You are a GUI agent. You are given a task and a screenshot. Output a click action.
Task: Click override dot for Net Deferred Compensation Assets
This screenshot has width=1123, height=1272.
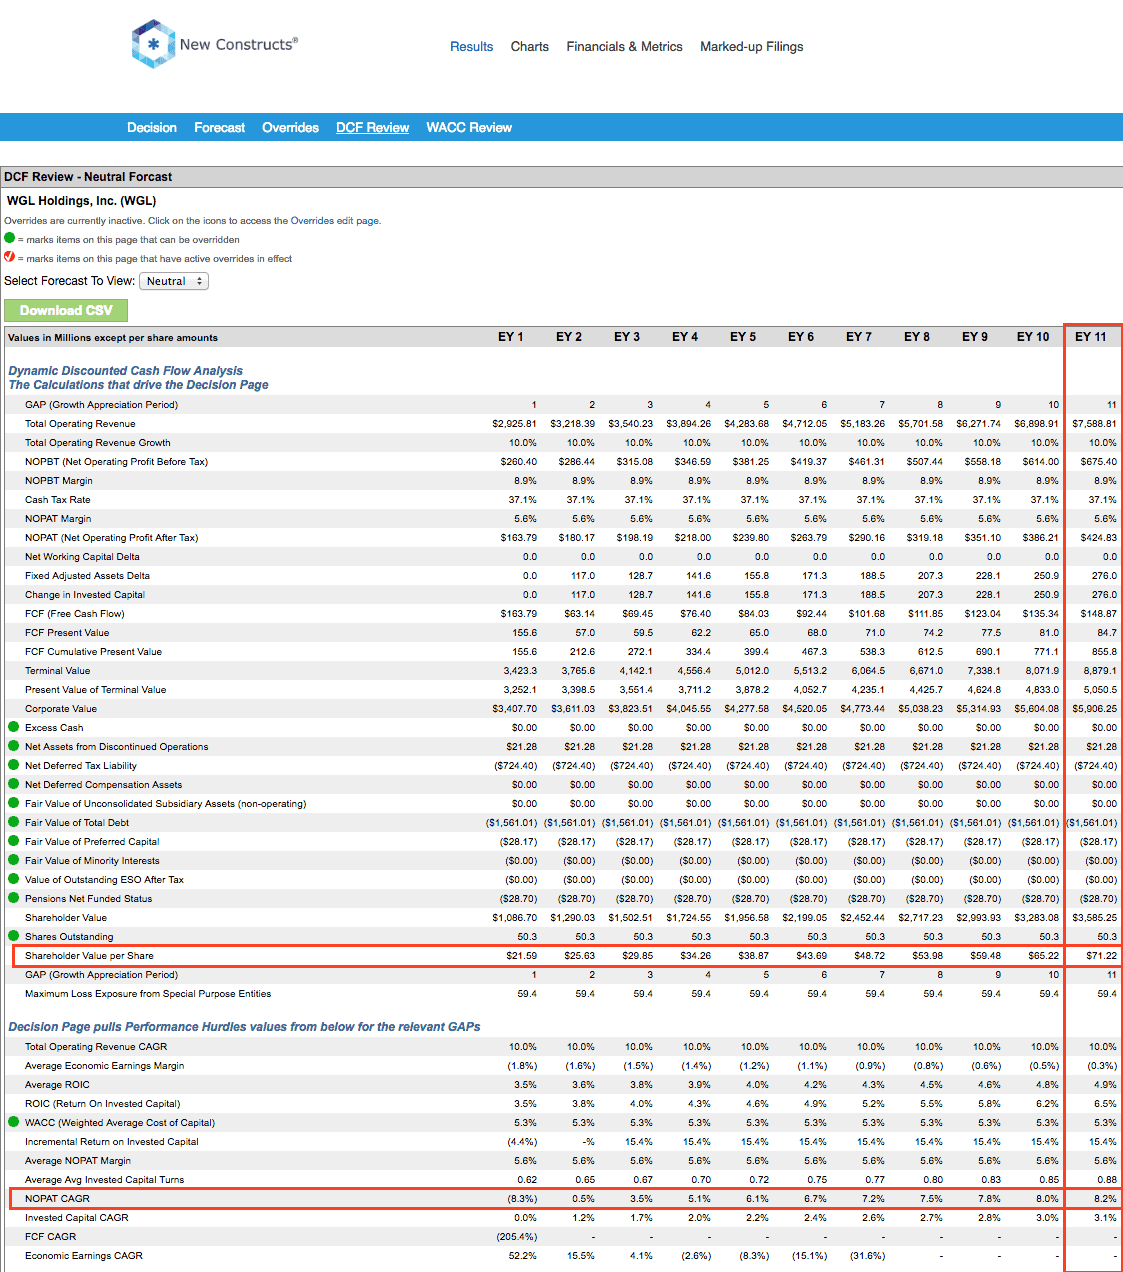point(14,784)
